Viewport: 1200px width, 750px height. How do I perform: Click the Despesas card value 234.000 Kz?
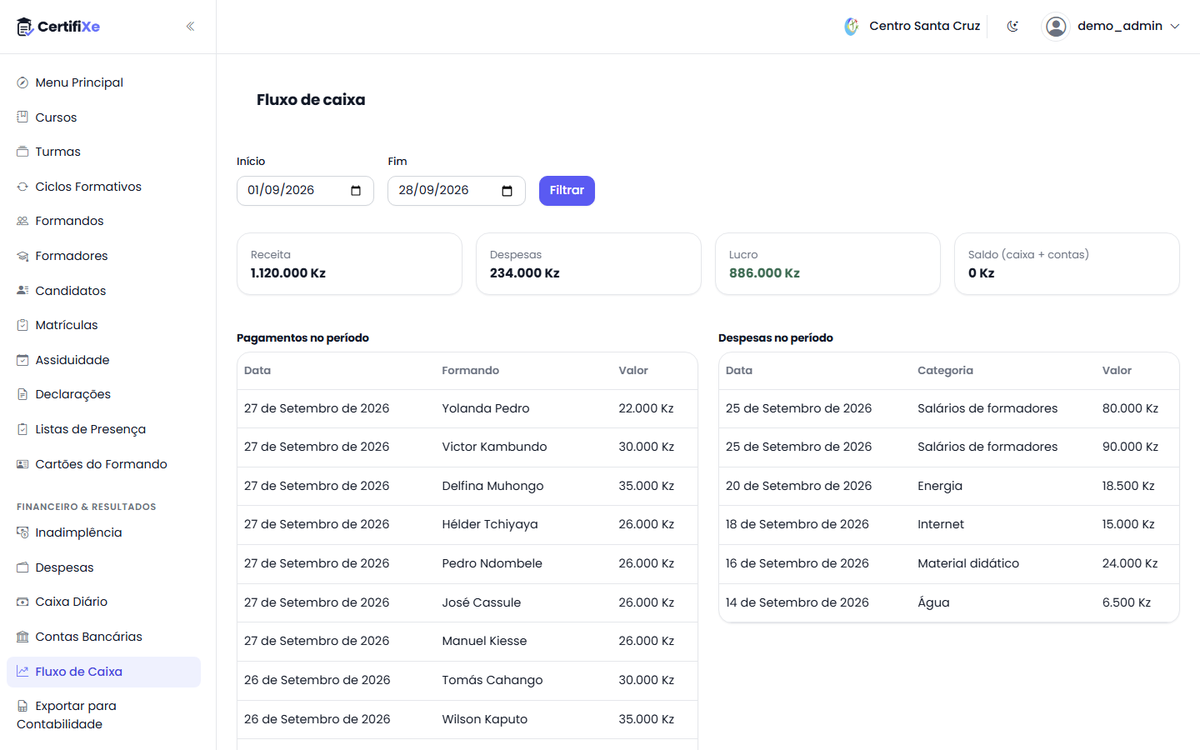[x=525, y=273]
